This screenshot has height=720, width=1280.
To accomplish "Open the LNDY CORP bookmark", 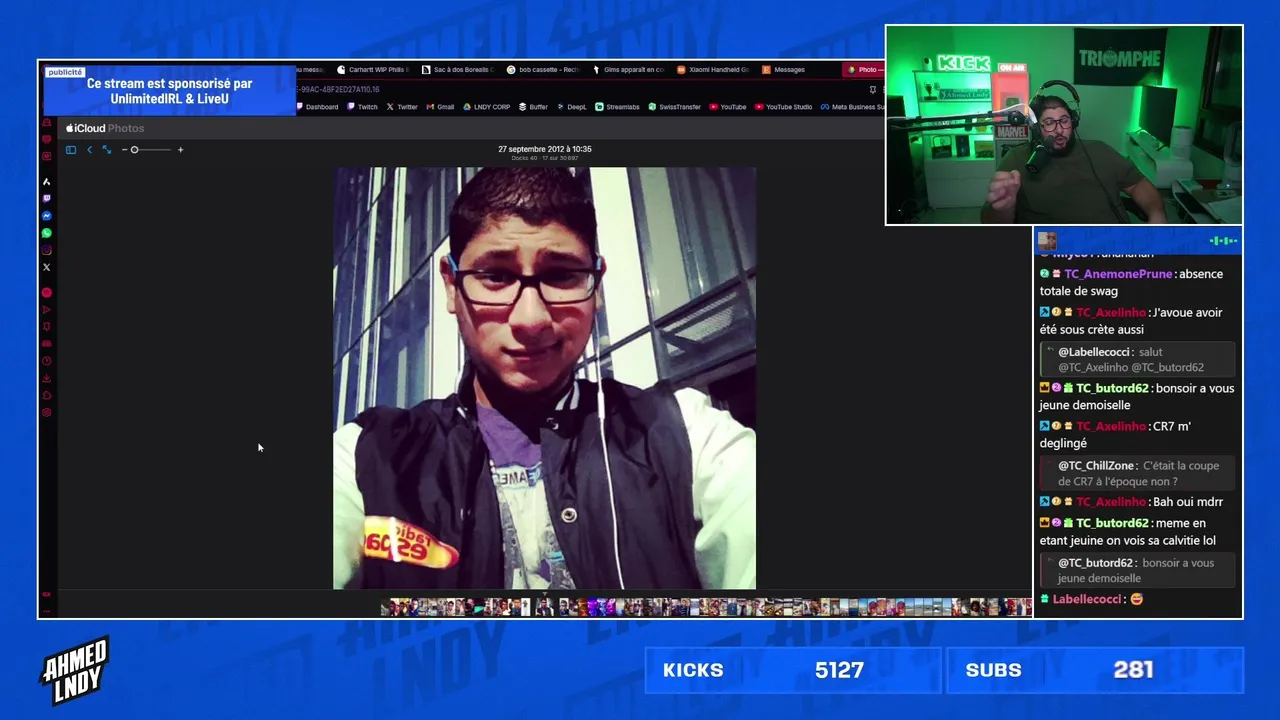I will [486, 107].
